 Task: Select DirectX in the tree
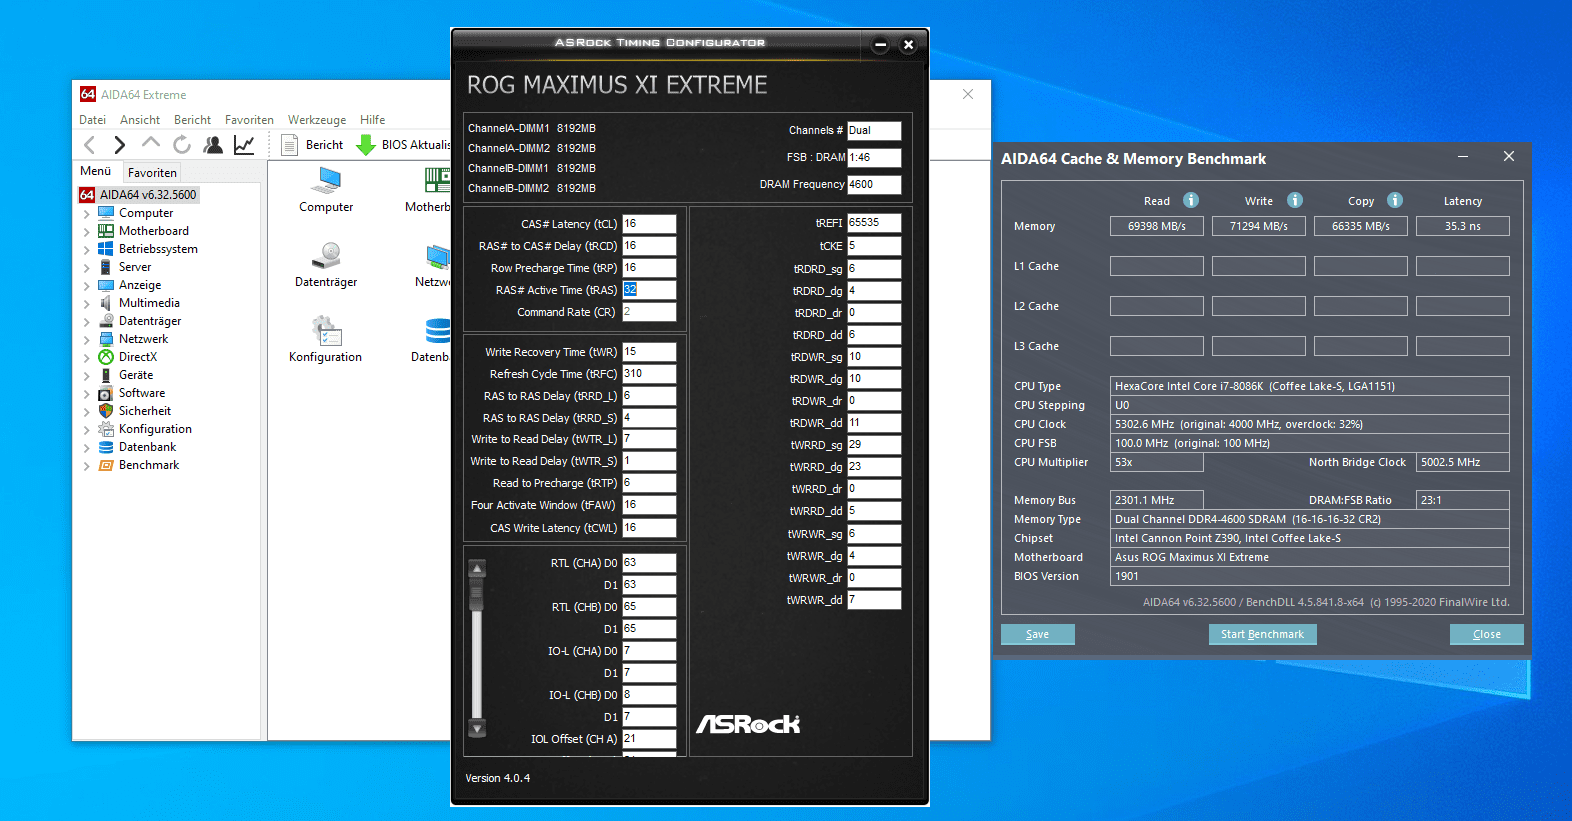[x=138, y=357]
